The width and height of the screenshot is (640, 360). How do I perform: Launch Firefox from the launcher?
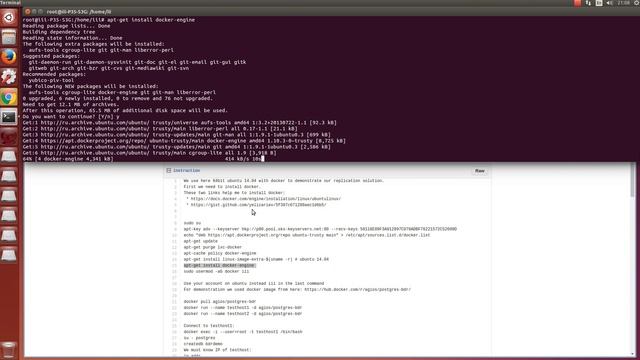click(x=9, y=57)
